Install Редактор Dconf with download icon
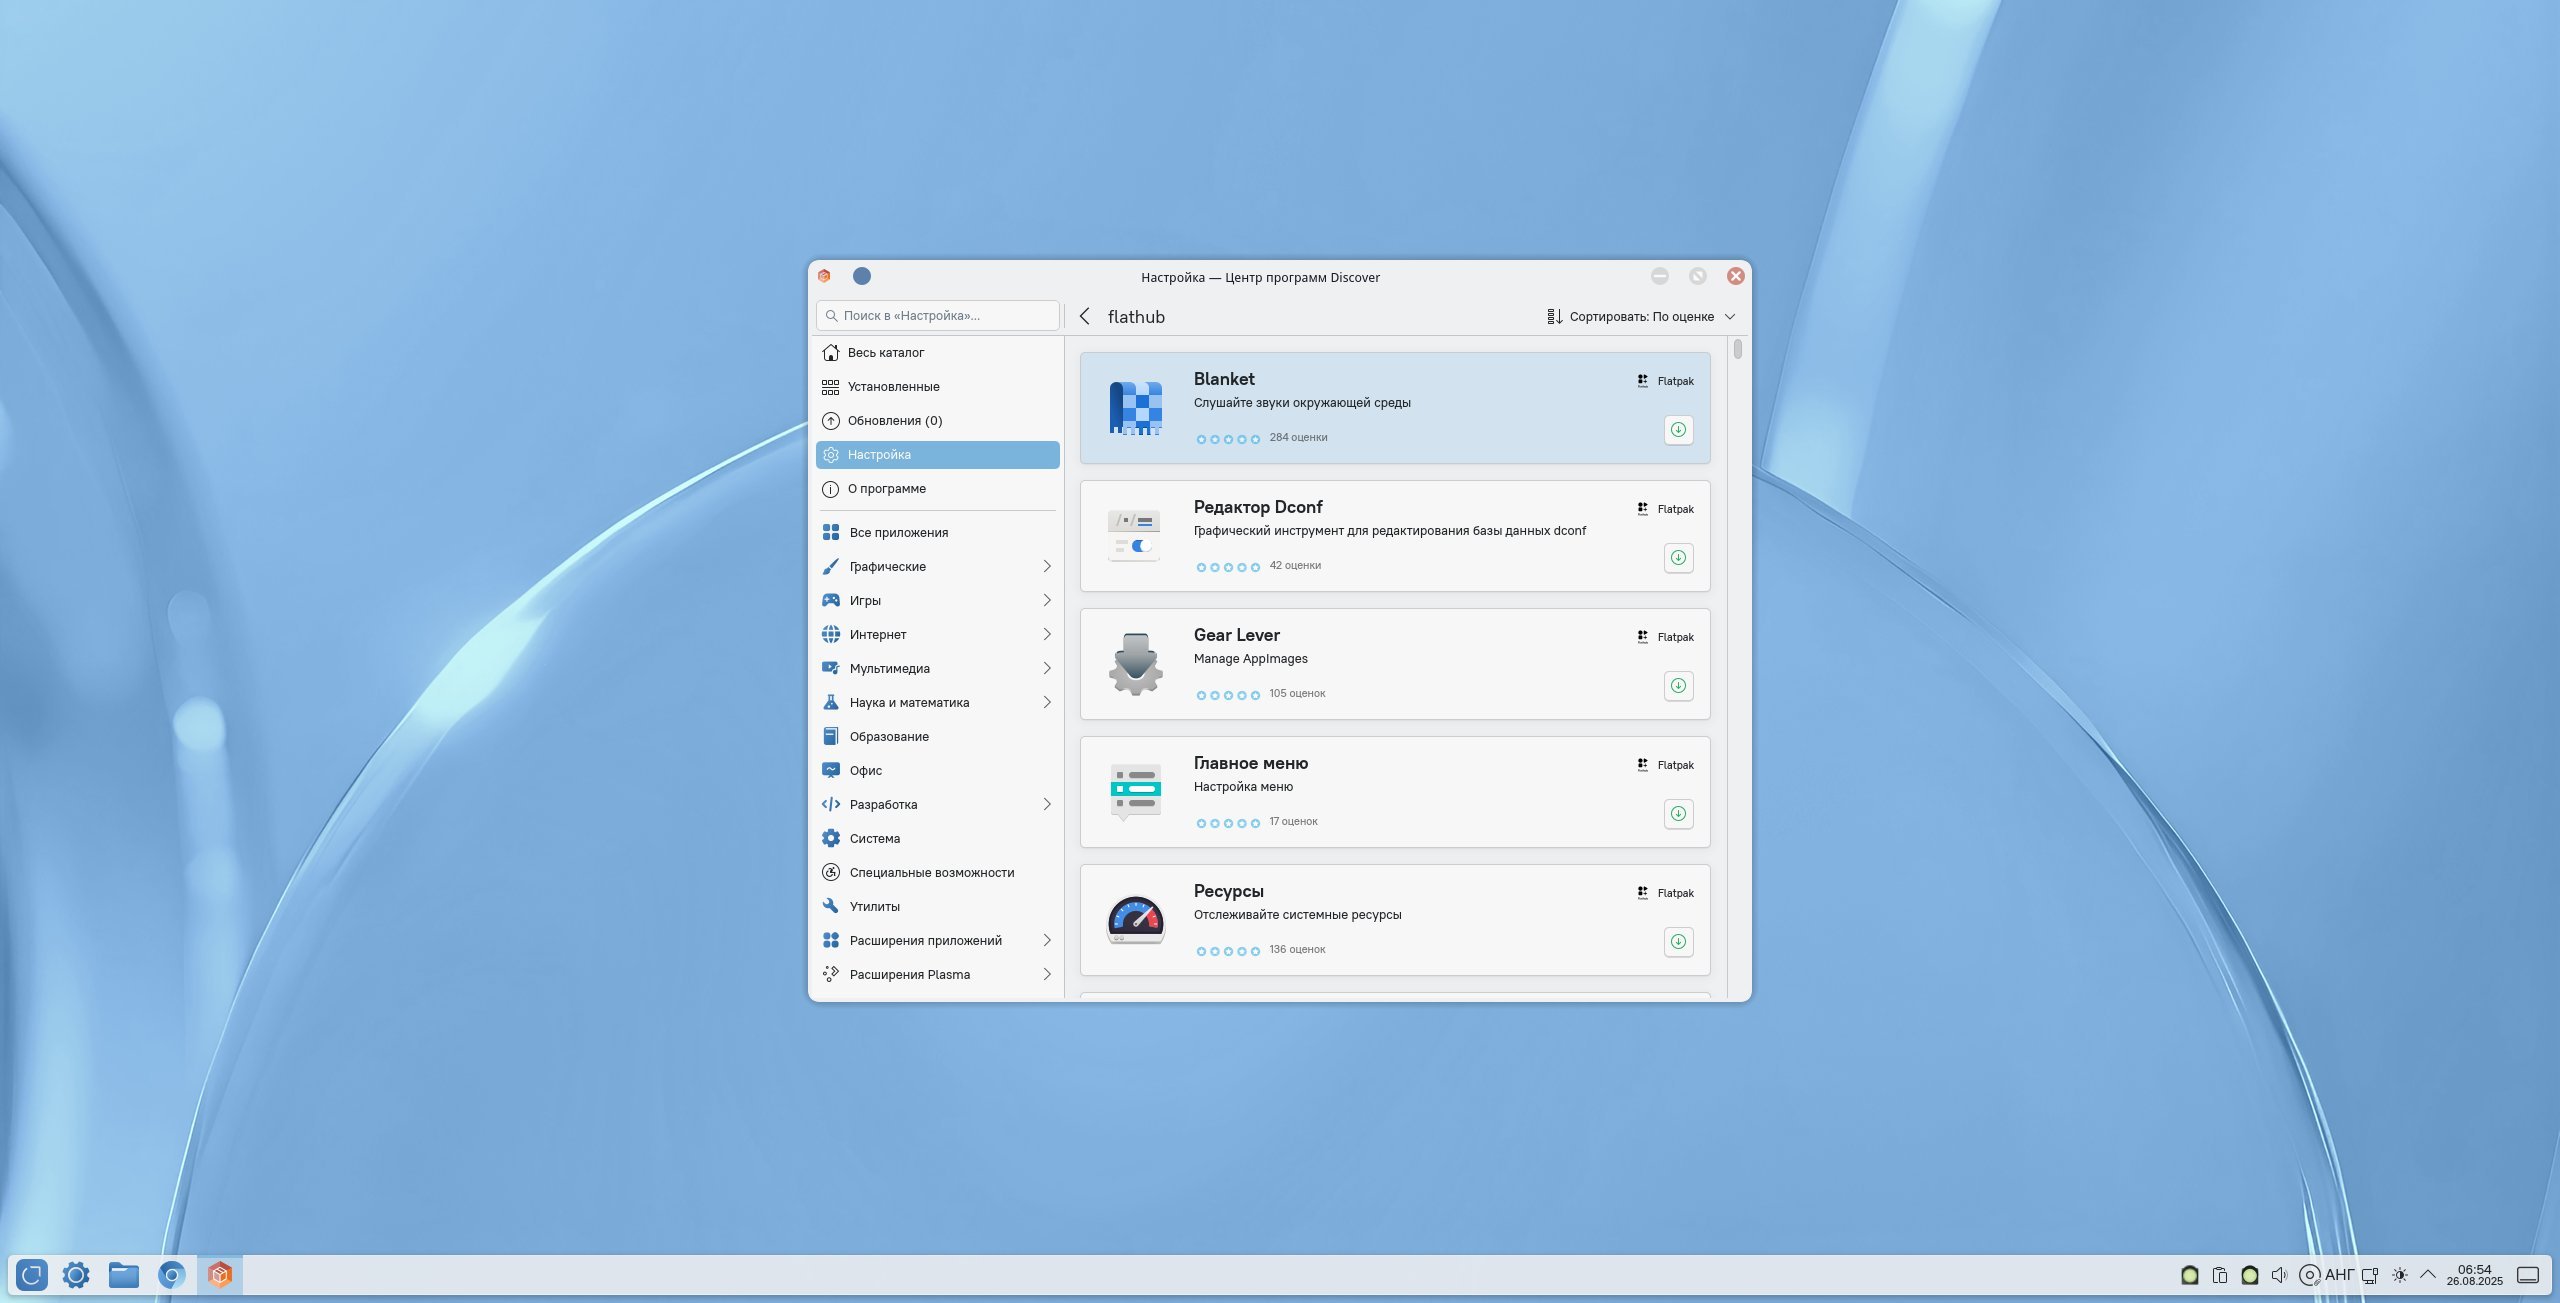The height and width of the screenshot is (1303, 2560). pyautogui.click(x=1678, y=558)
